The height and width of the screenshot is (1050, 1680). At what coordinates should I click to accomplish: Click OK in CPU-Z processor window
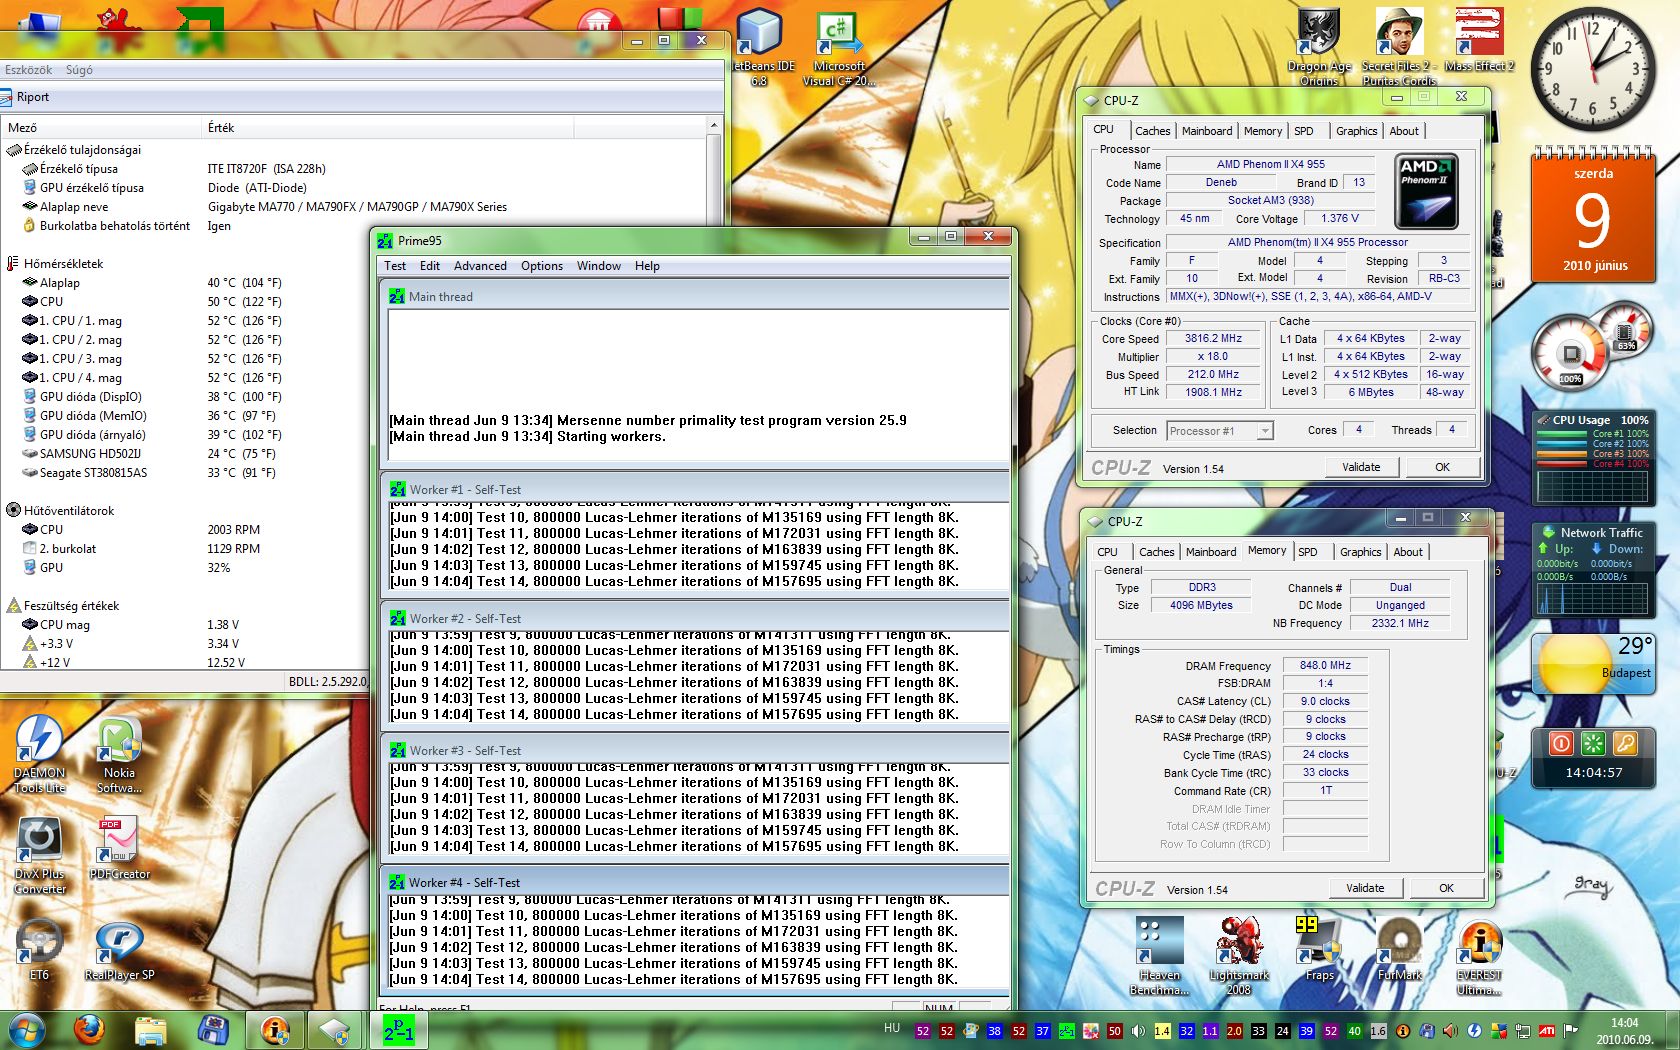tap(1442, 467)
